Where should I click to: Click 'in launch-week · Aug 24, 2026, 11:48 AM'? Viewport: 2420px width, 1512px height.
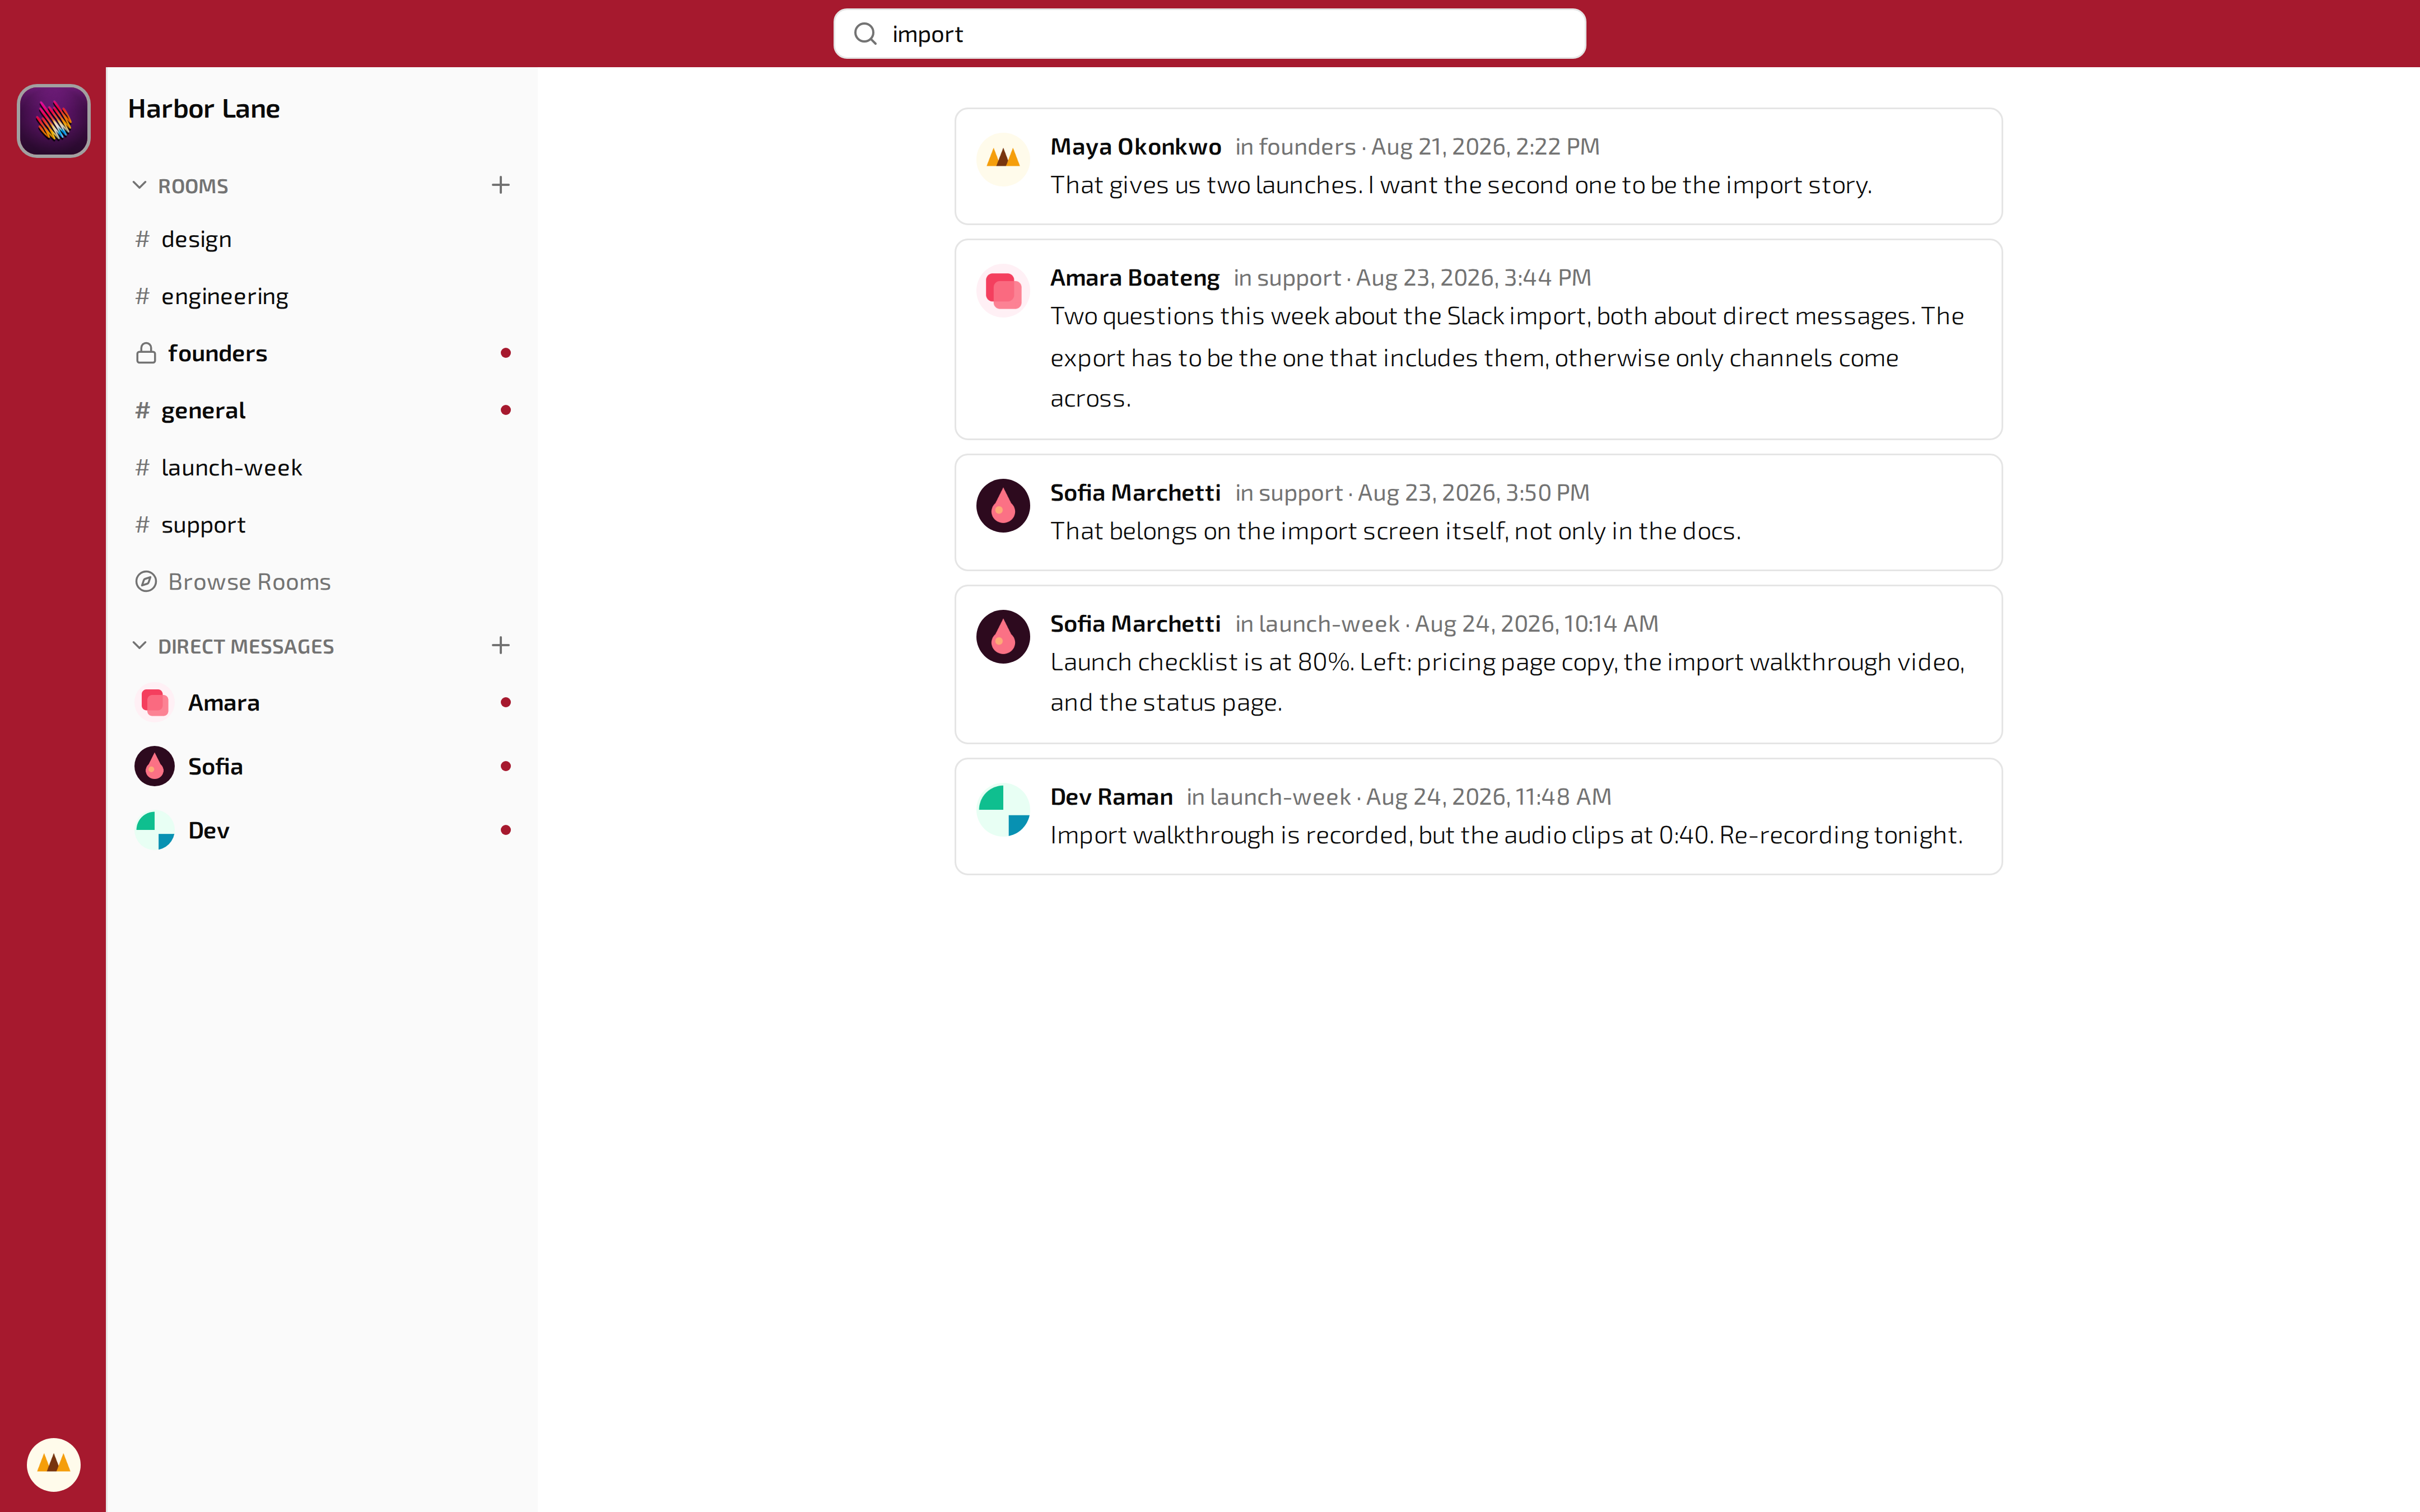1399,796
